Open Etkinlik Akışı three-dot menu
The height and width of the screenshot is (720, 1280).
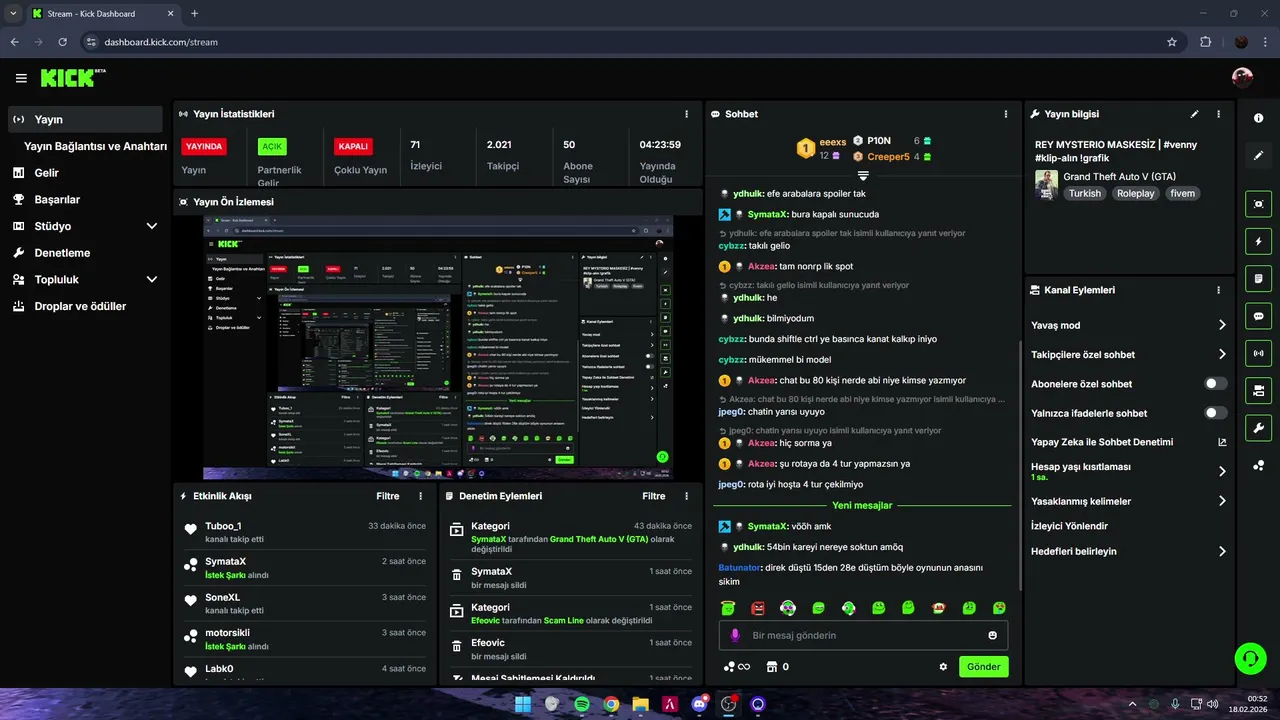click(x=420, y=496)
